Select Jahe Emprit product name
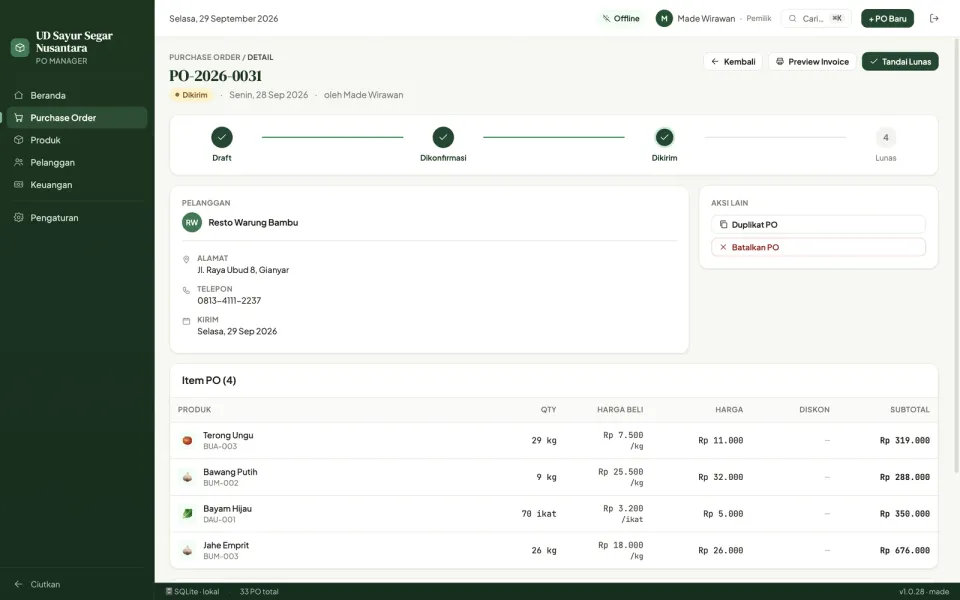Viewport: 960px width, 600px height. [226, 546]
